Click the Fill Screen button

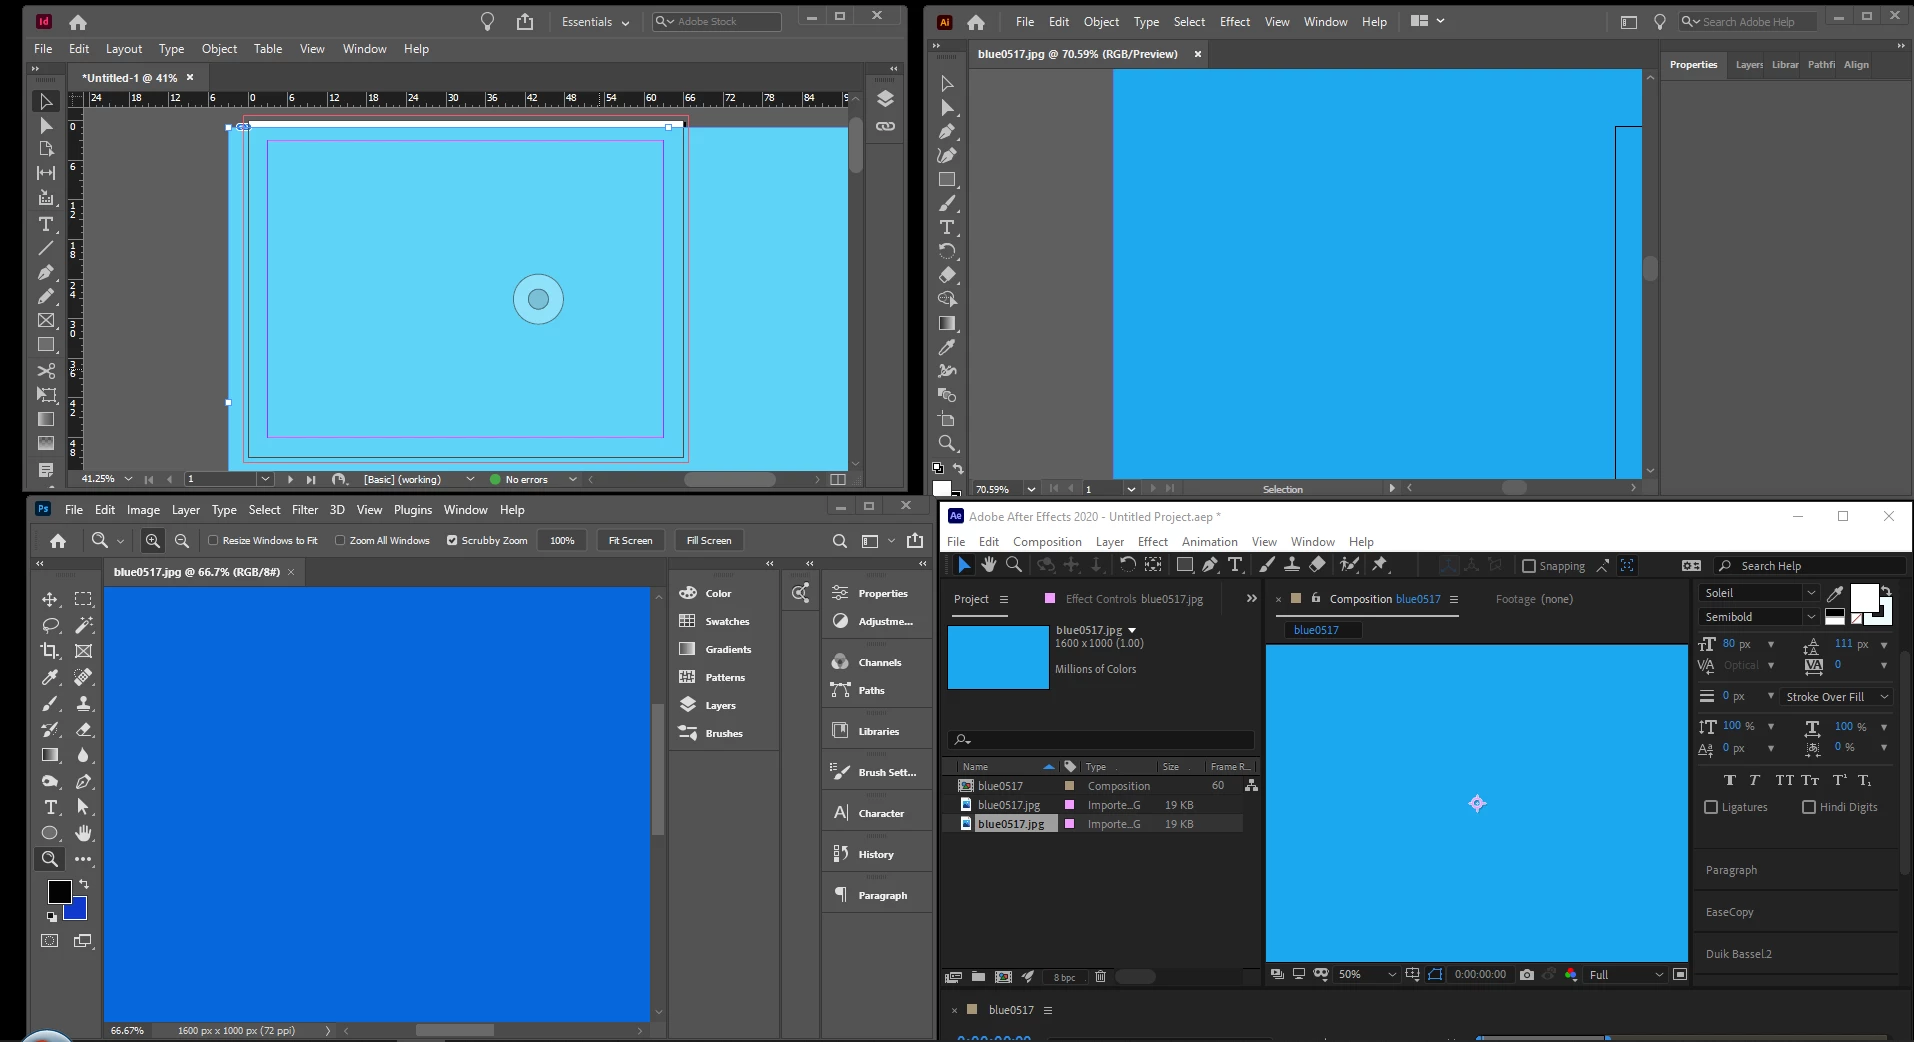[709, 540]
